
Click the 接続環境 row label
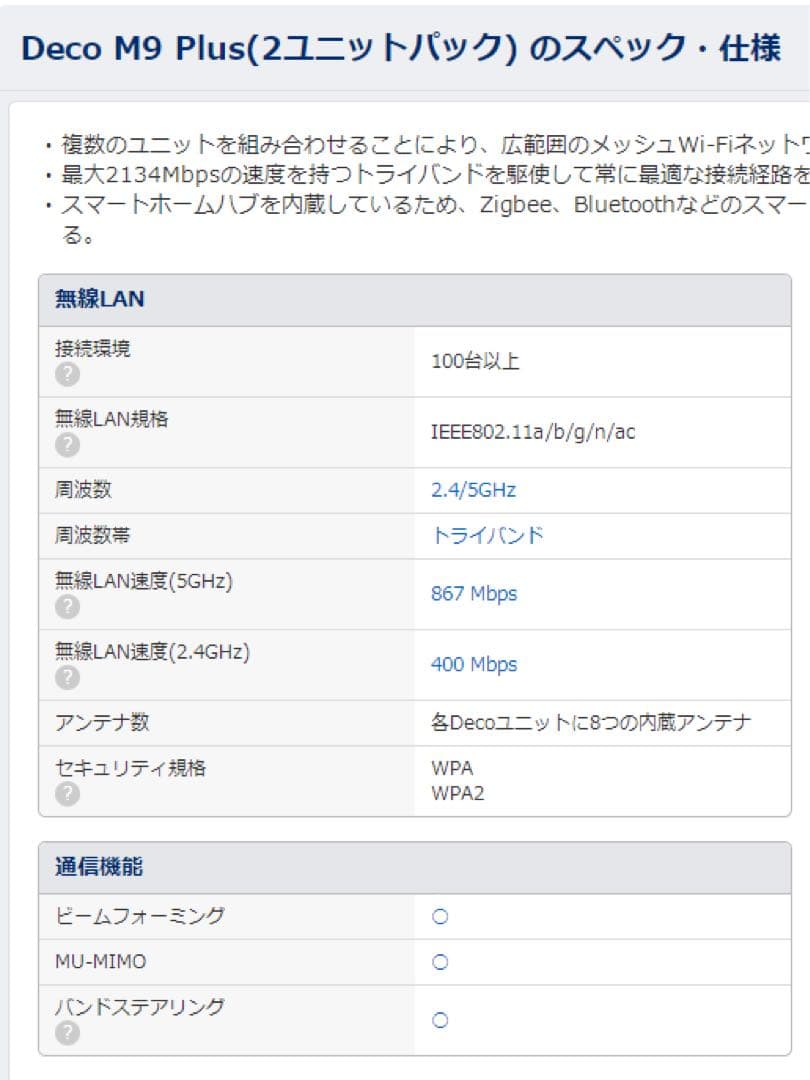(x=92, y=349)
